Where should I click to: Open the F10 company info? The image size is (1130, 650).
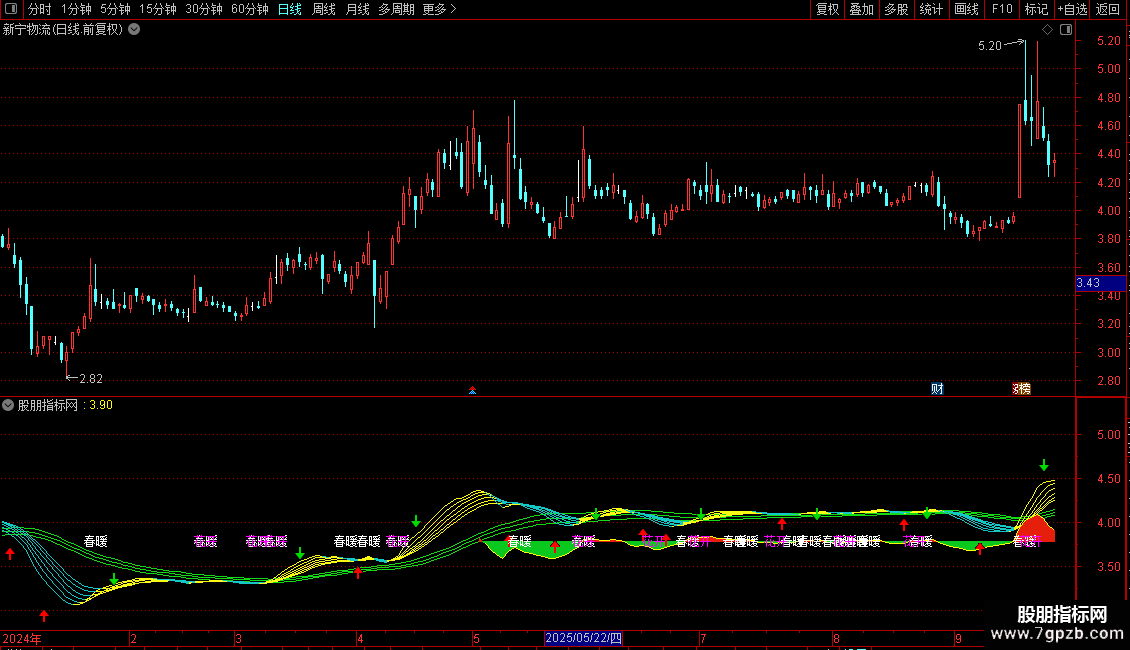[x=1002, y=9]
